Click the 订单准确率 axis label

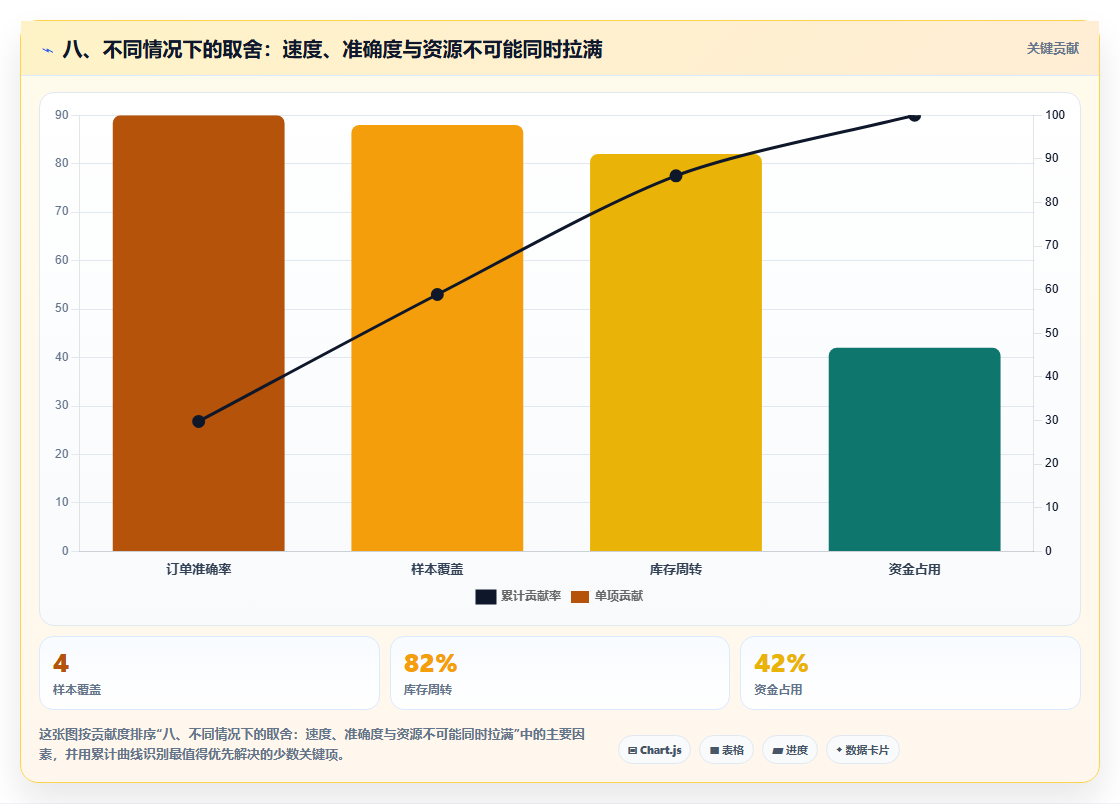click(x=199, y=569)
